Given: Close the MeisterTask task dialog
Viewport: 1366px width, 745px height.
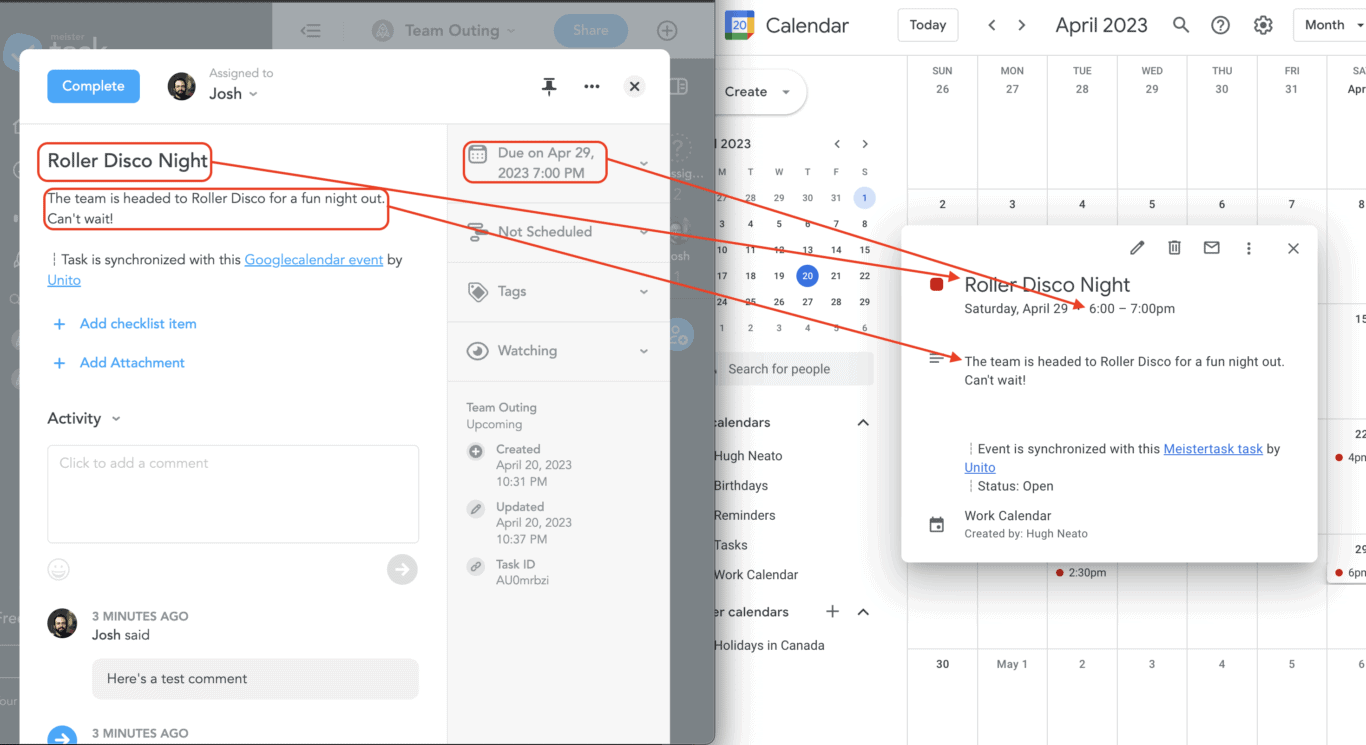Looking at the screenshot, I should [634, 87].
